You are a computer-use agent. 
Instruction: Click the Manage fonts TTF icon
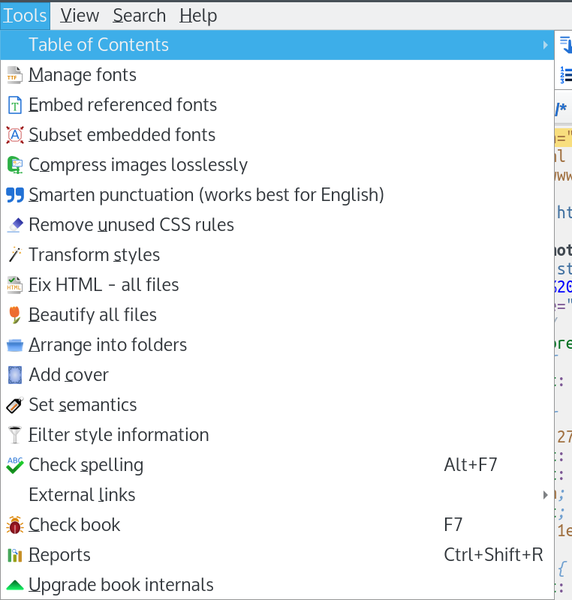(x=15, y=75)
